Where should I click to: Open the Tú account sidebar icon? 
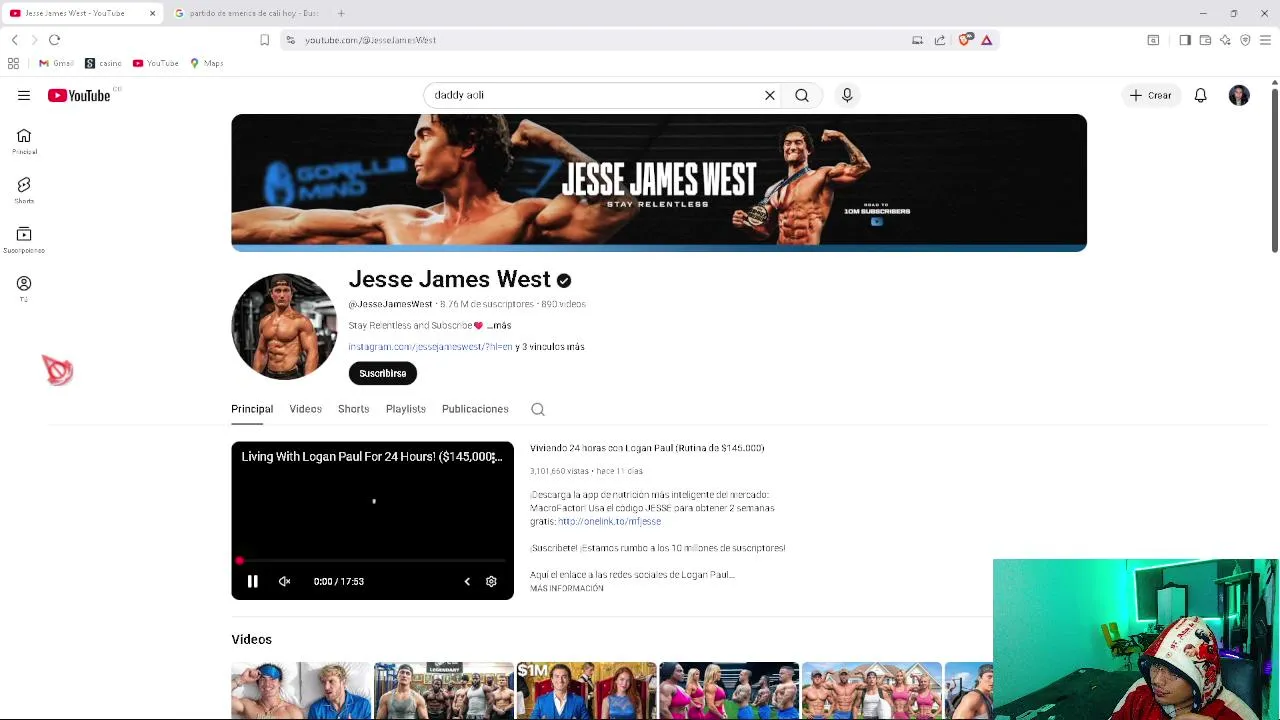[x=24, y=289]
